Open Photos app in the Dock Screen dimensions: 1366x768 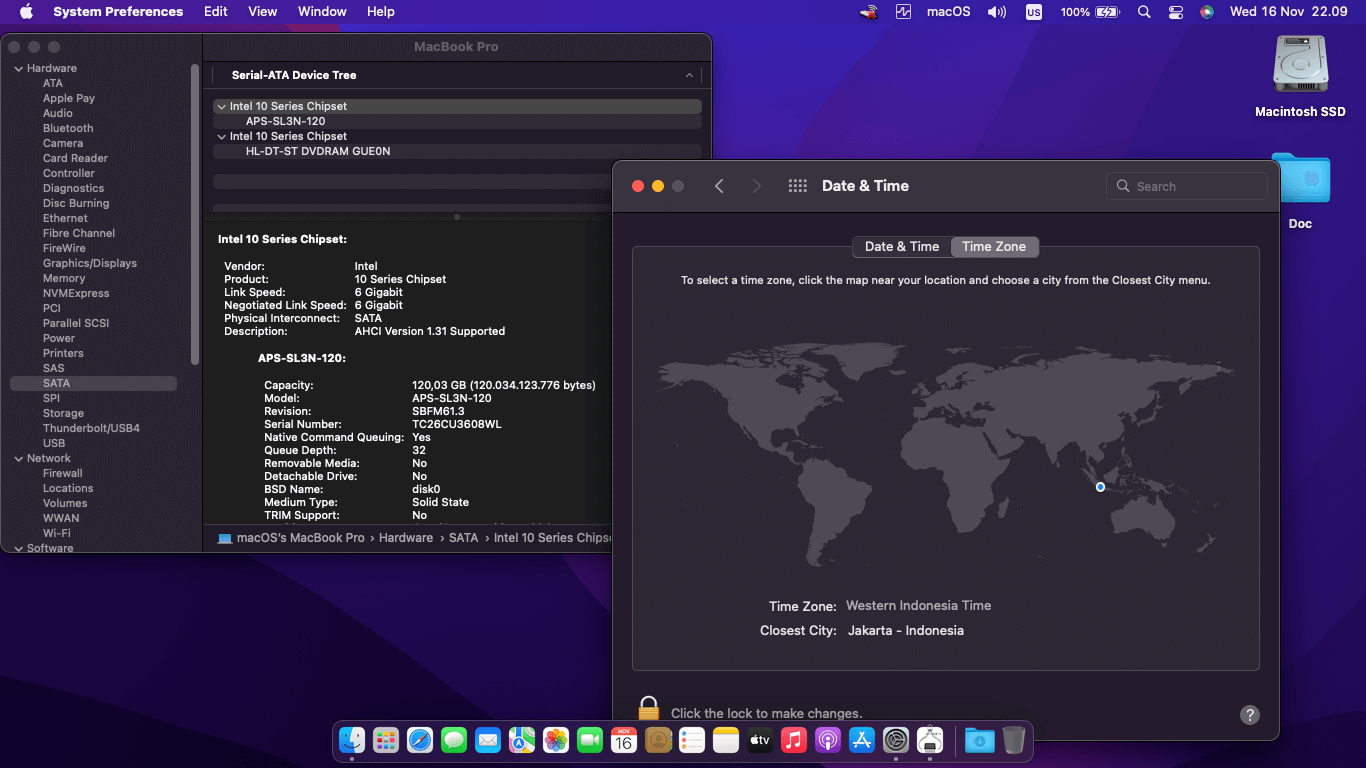[x=556, y=740]
